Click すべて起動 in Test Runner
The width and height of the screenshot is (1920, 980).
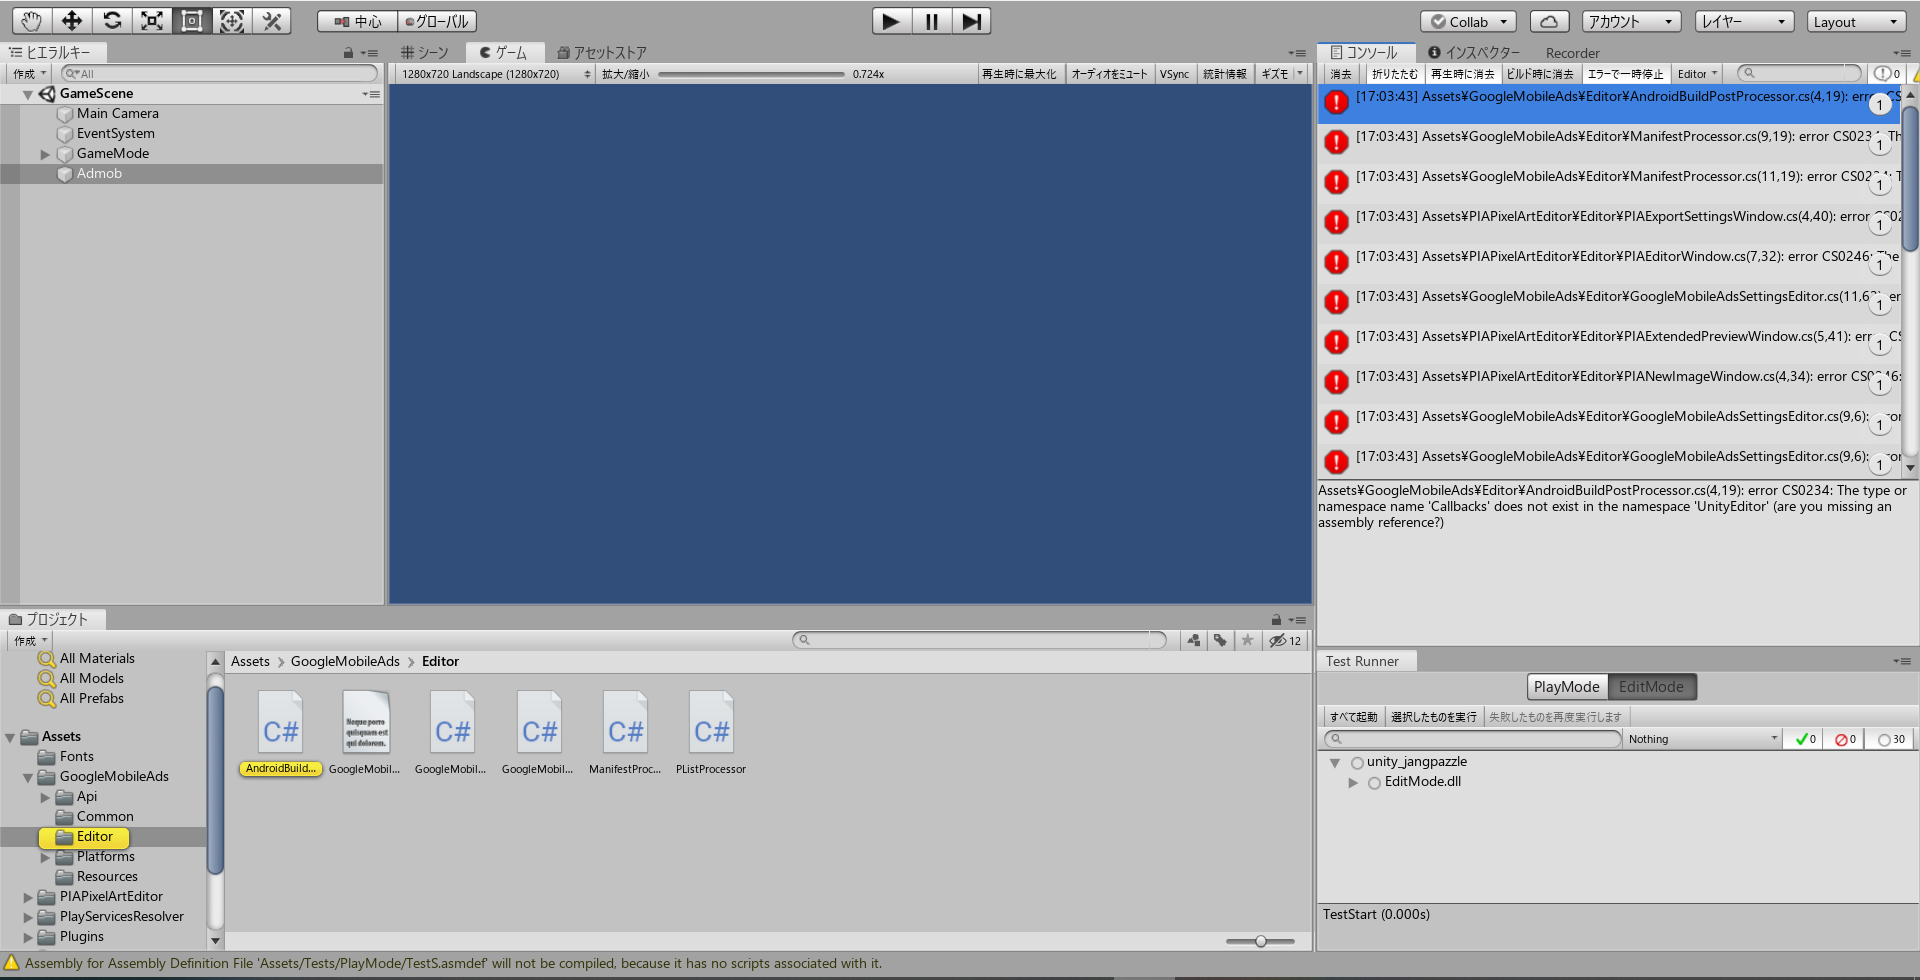pyautogui.click(x=1355, y=716)
